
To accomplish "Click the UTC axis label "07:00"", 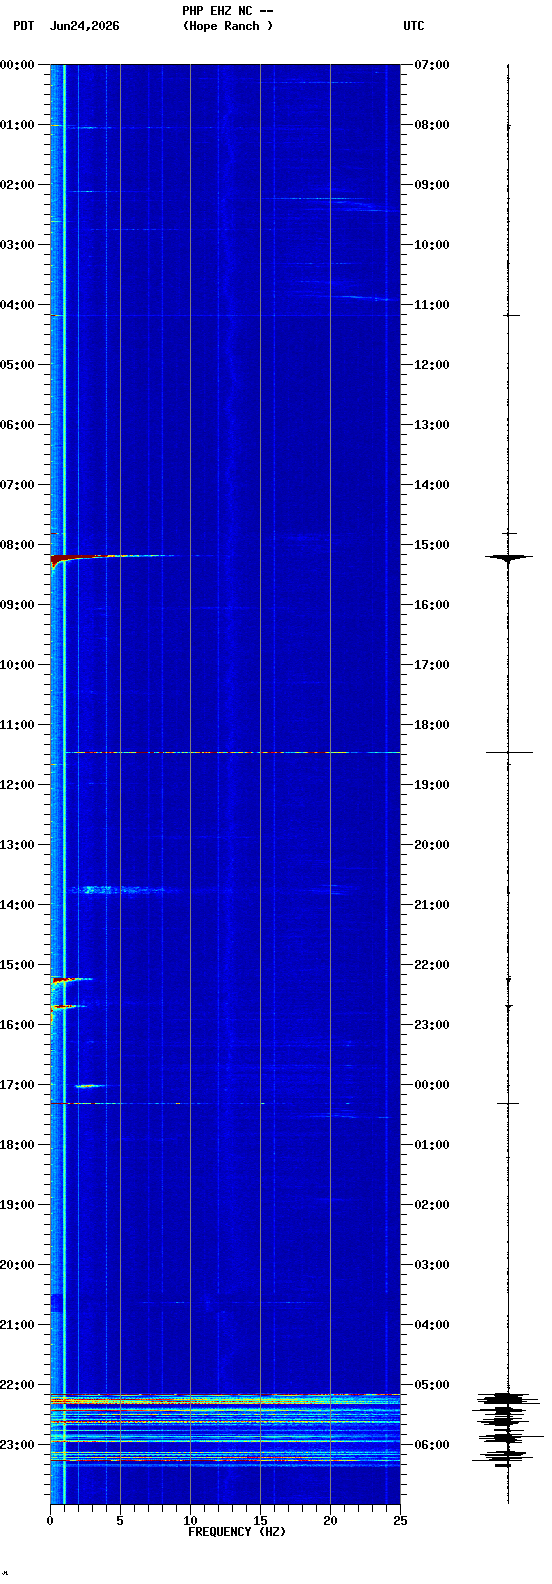I will tap(432, 65).
